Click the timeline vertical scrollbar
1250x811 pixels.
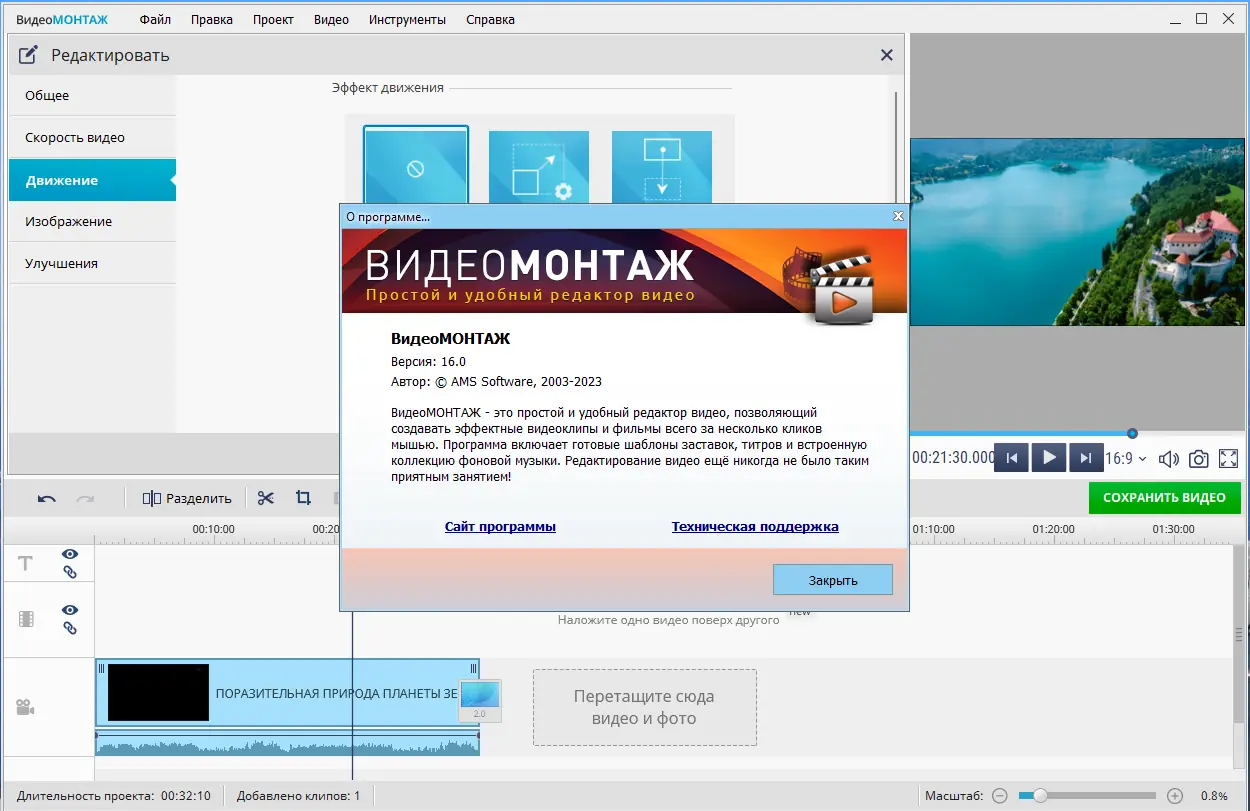(1240, 634)
